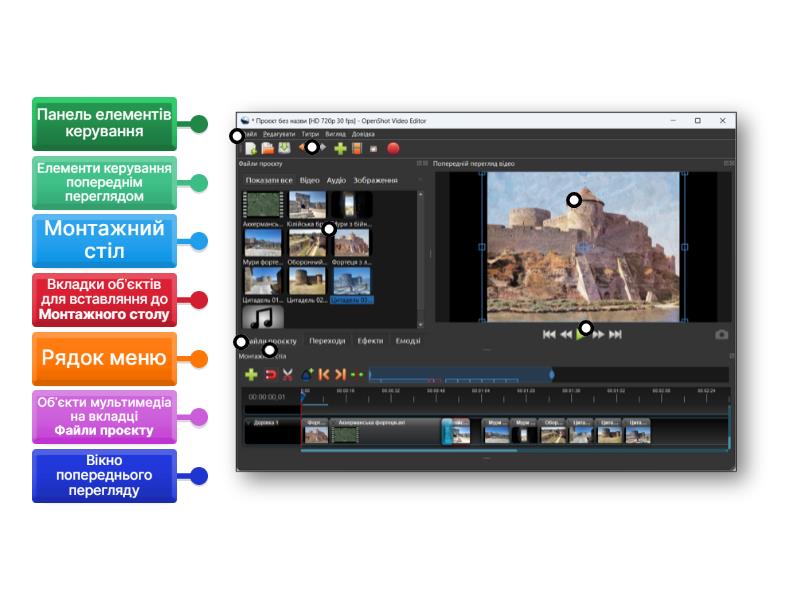Add a new track with green plus

(251, 374)
